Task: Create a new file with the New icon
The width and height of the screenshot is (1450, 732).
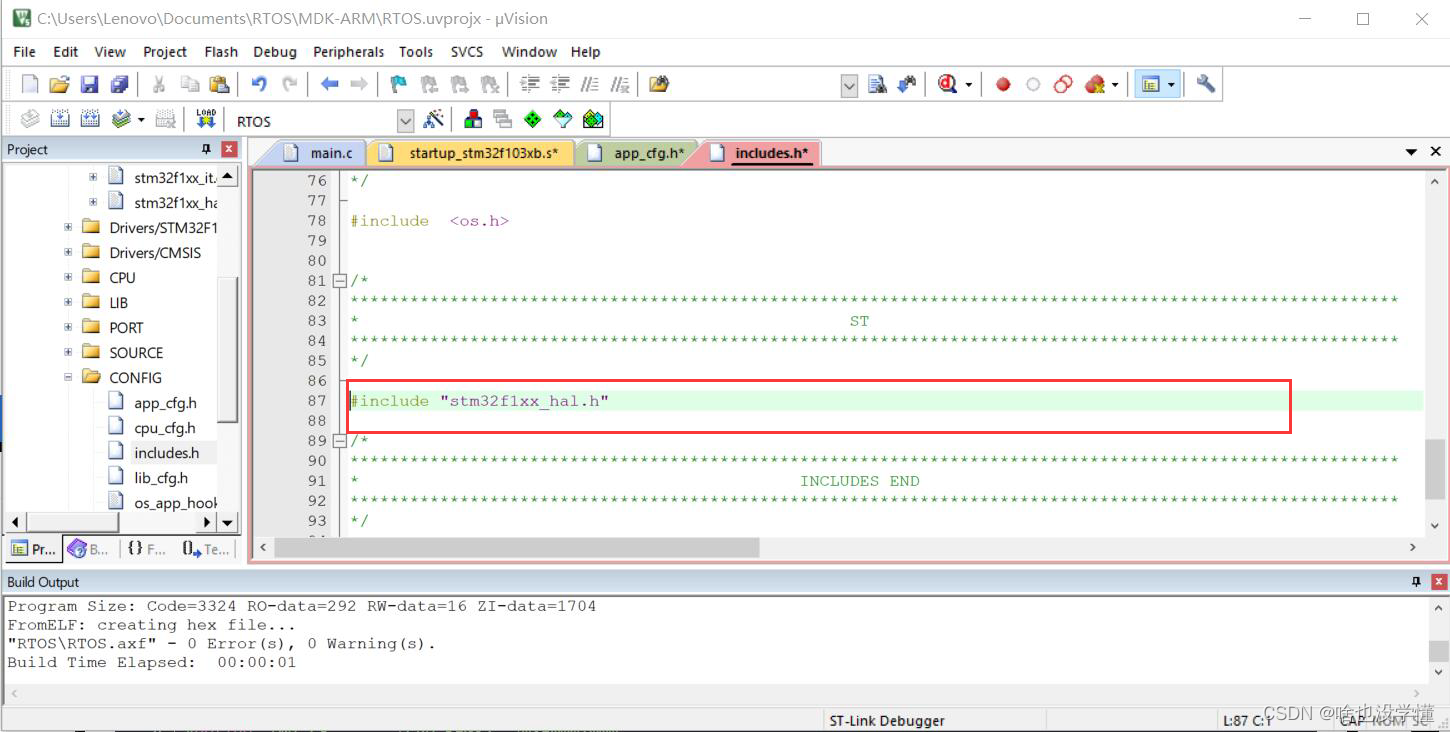Action: coord(30,84)
